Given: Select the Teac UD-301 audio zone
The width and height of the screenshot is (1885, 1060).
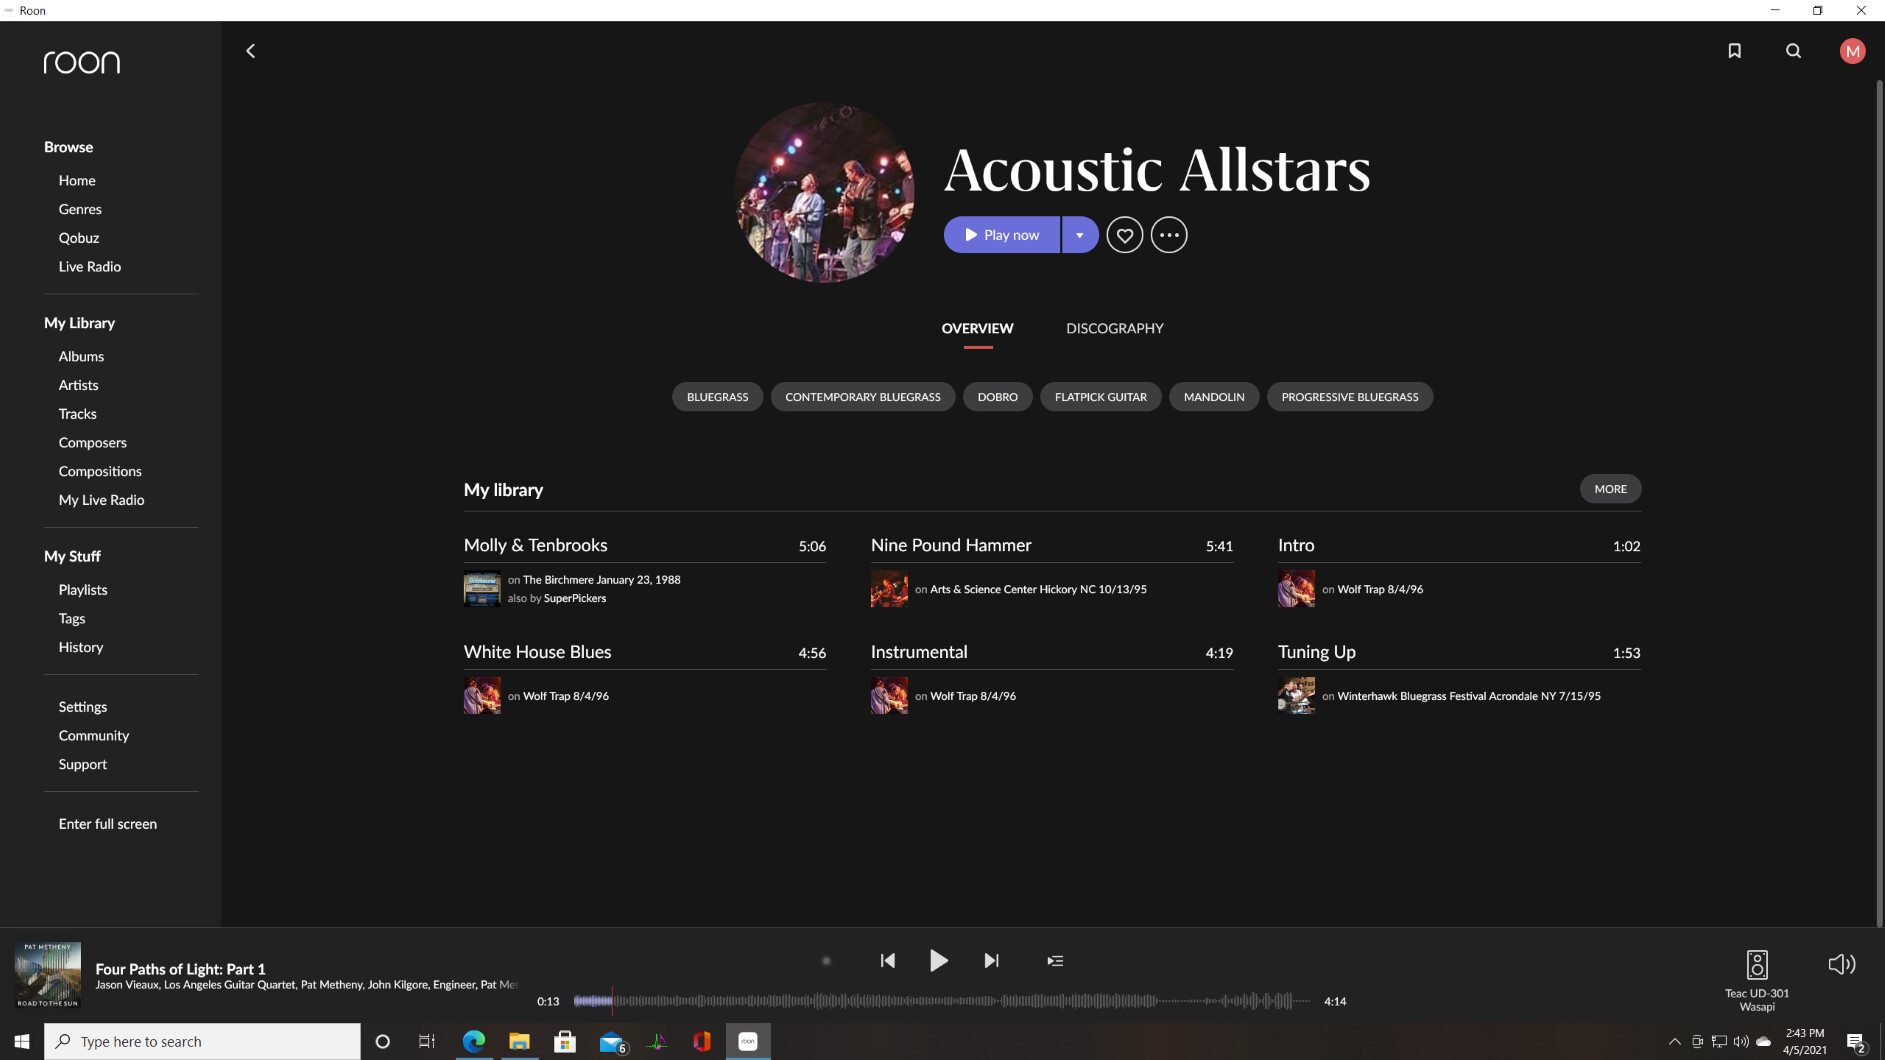Looking at the screenshot, I should click(1756, 979).
